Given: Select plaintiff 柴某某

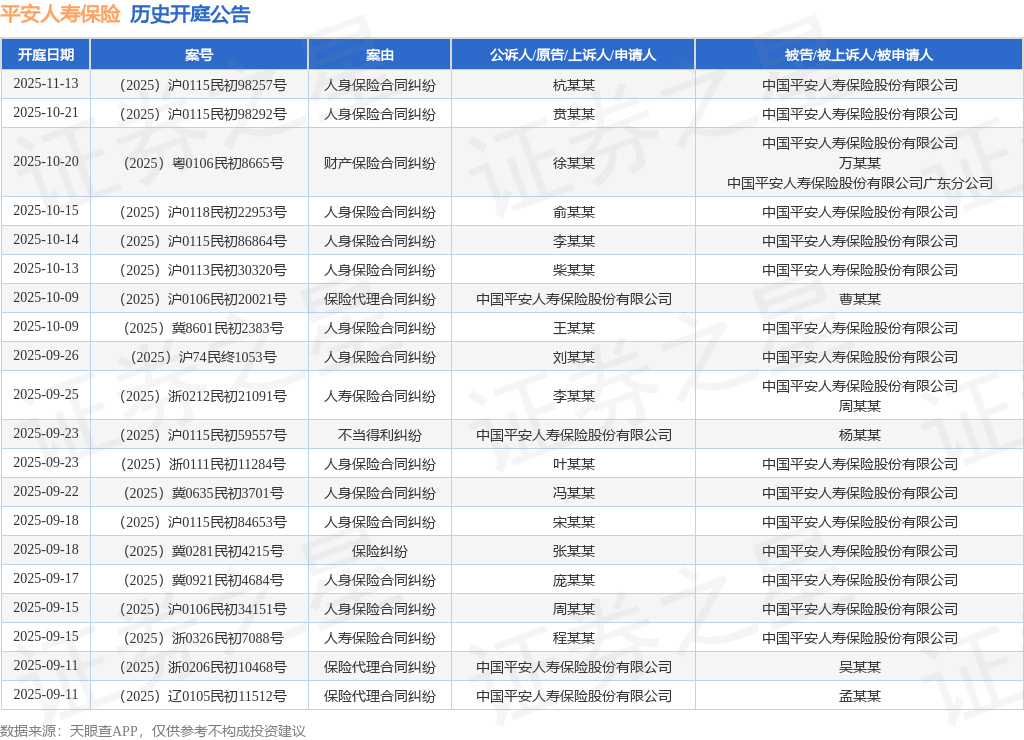Looking at the screenshot, I should coord(573,270).
